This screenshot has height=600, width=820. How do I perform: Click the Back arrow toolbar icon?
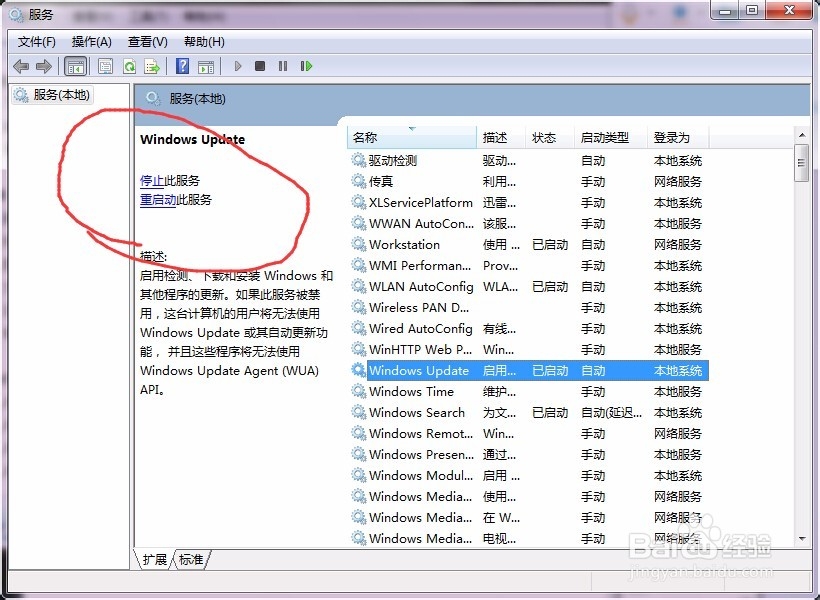tap(21, 66)
